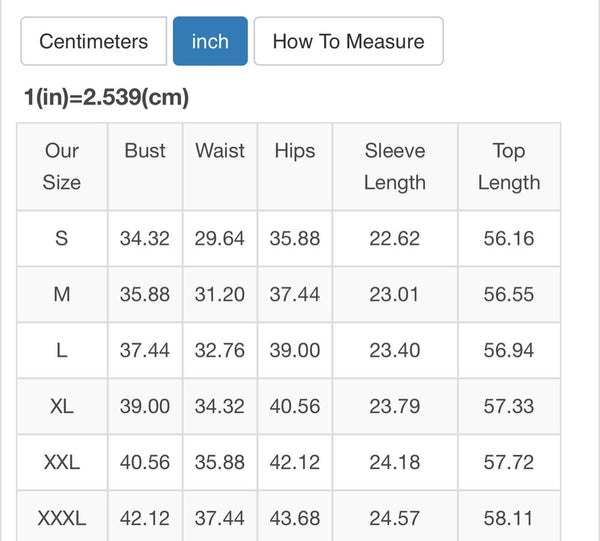Select the XXXL size row label

62,518
